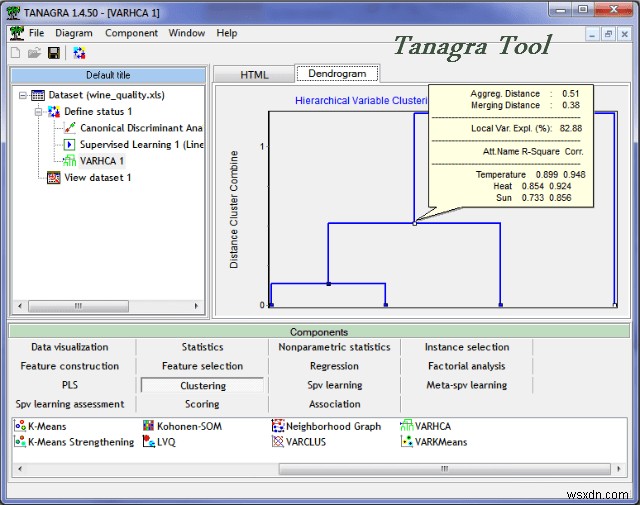Open the Component menu
This screenshot has height=505, width=640.
pos(131,33)
